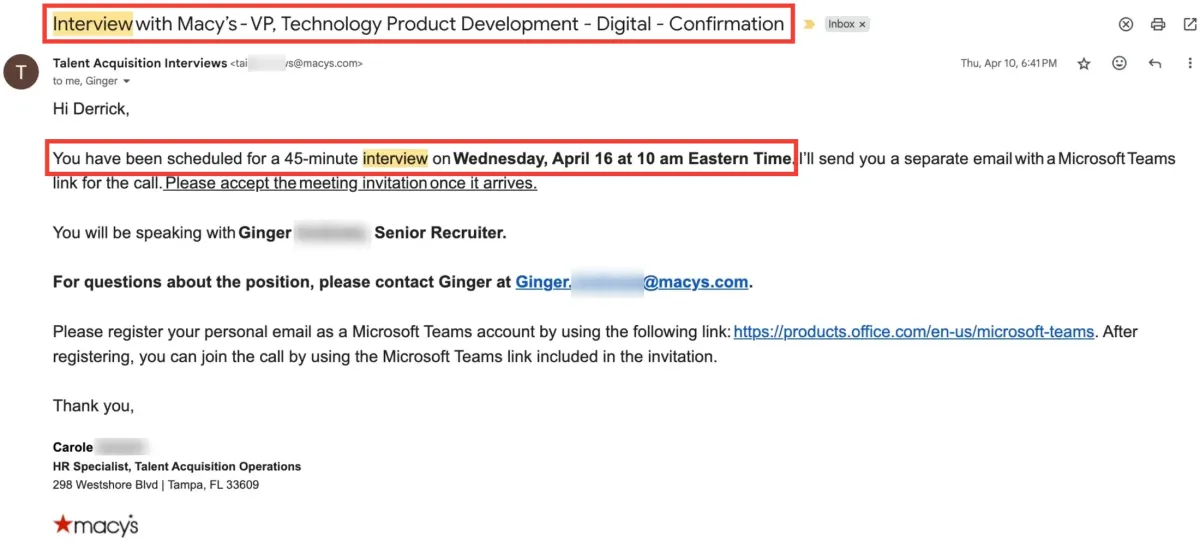Screen dimensions: 1200x560
Task: Star this Macy's interview email
Action: point(1084,64)
